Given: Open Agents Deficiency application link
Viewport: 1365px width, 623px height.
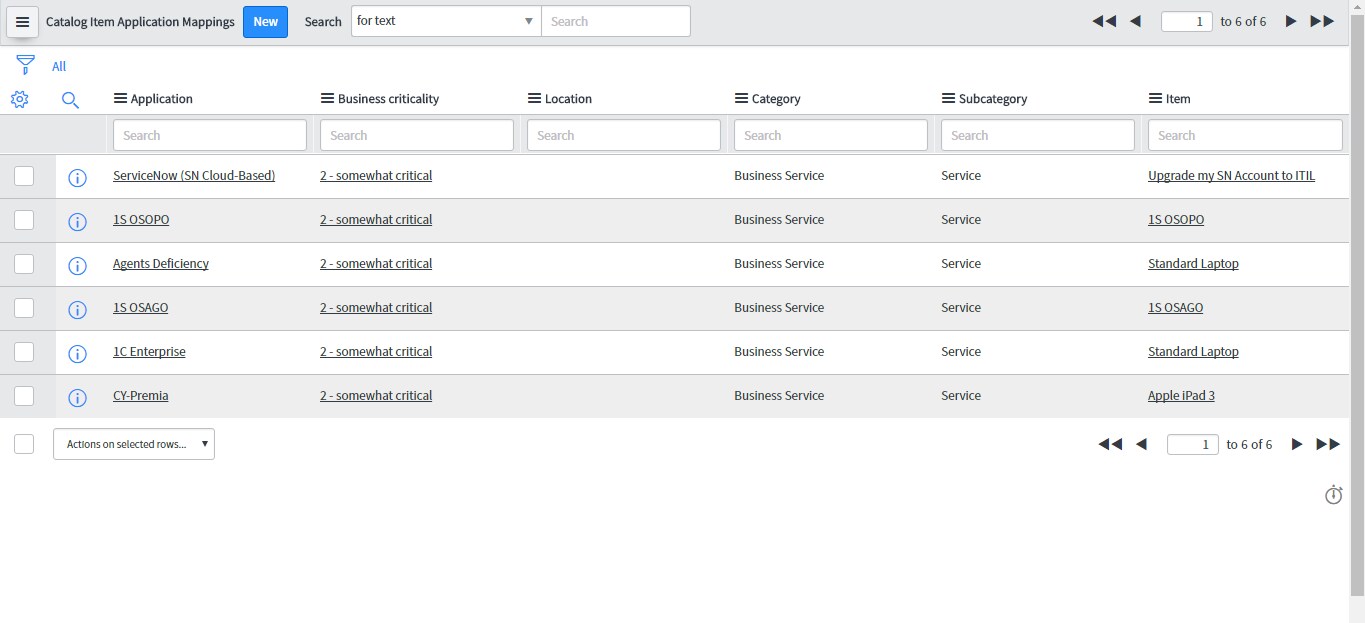Looking at the screenshot, I should coord(161,263).
